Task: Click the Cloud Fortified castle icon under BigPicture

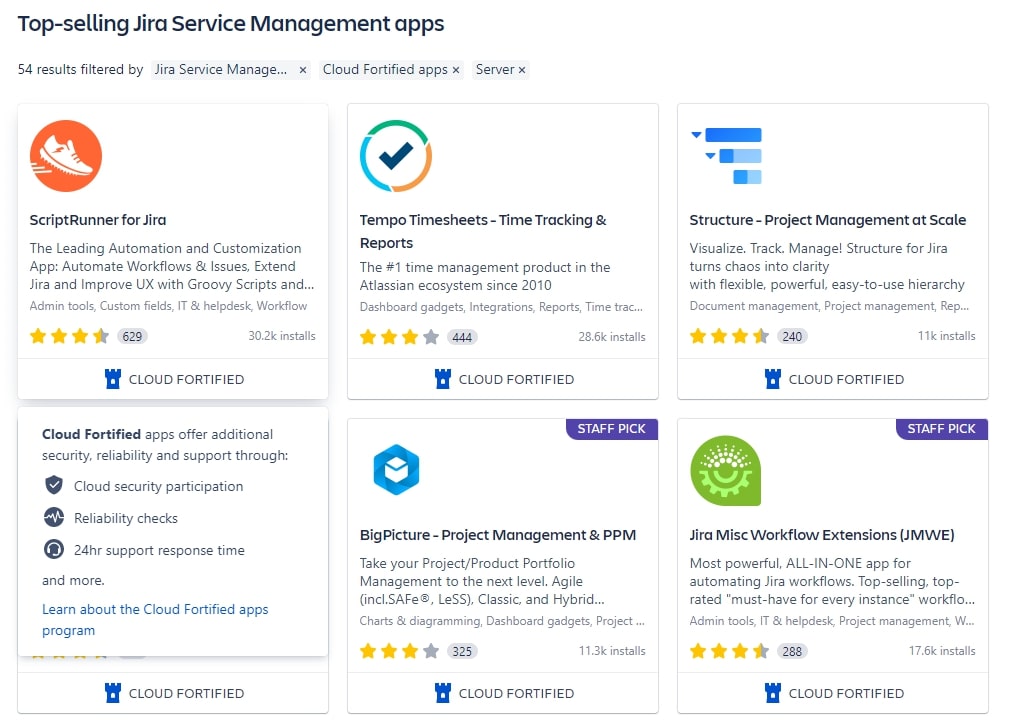Action: [443, 693]
